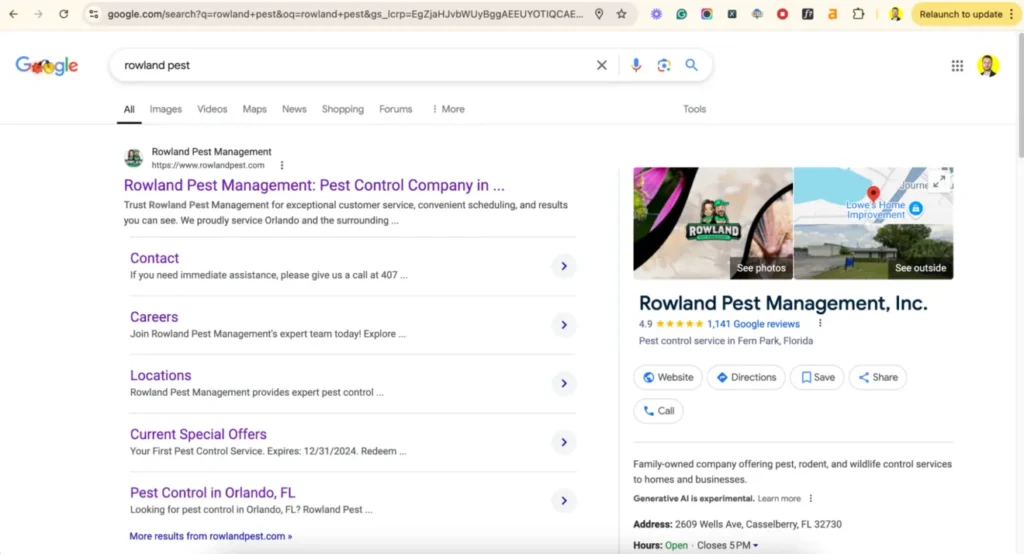Image resolution: width=1024 pixels, height=554 pixels.
Task: Click the magnifying glass search icon
Action: 691,65
